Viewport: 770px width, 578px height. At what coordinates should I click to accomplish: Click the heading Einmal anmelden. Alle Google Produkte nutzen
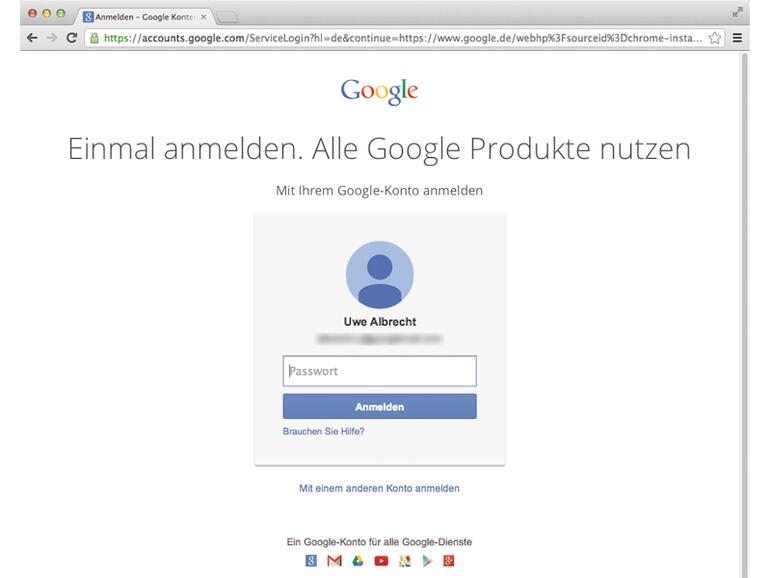(380, 149)
